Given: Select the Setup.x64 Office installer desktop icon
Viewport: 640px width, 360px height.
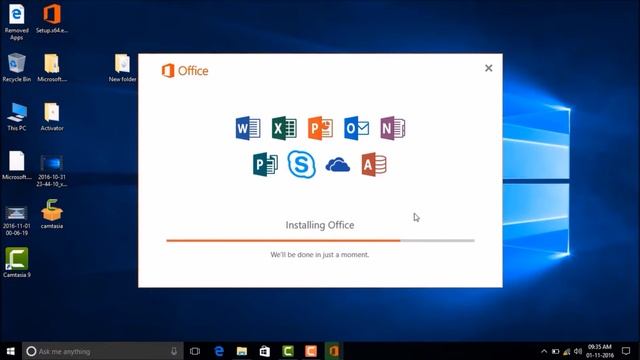Looking at the screenshot, I should tap(52, 18).
